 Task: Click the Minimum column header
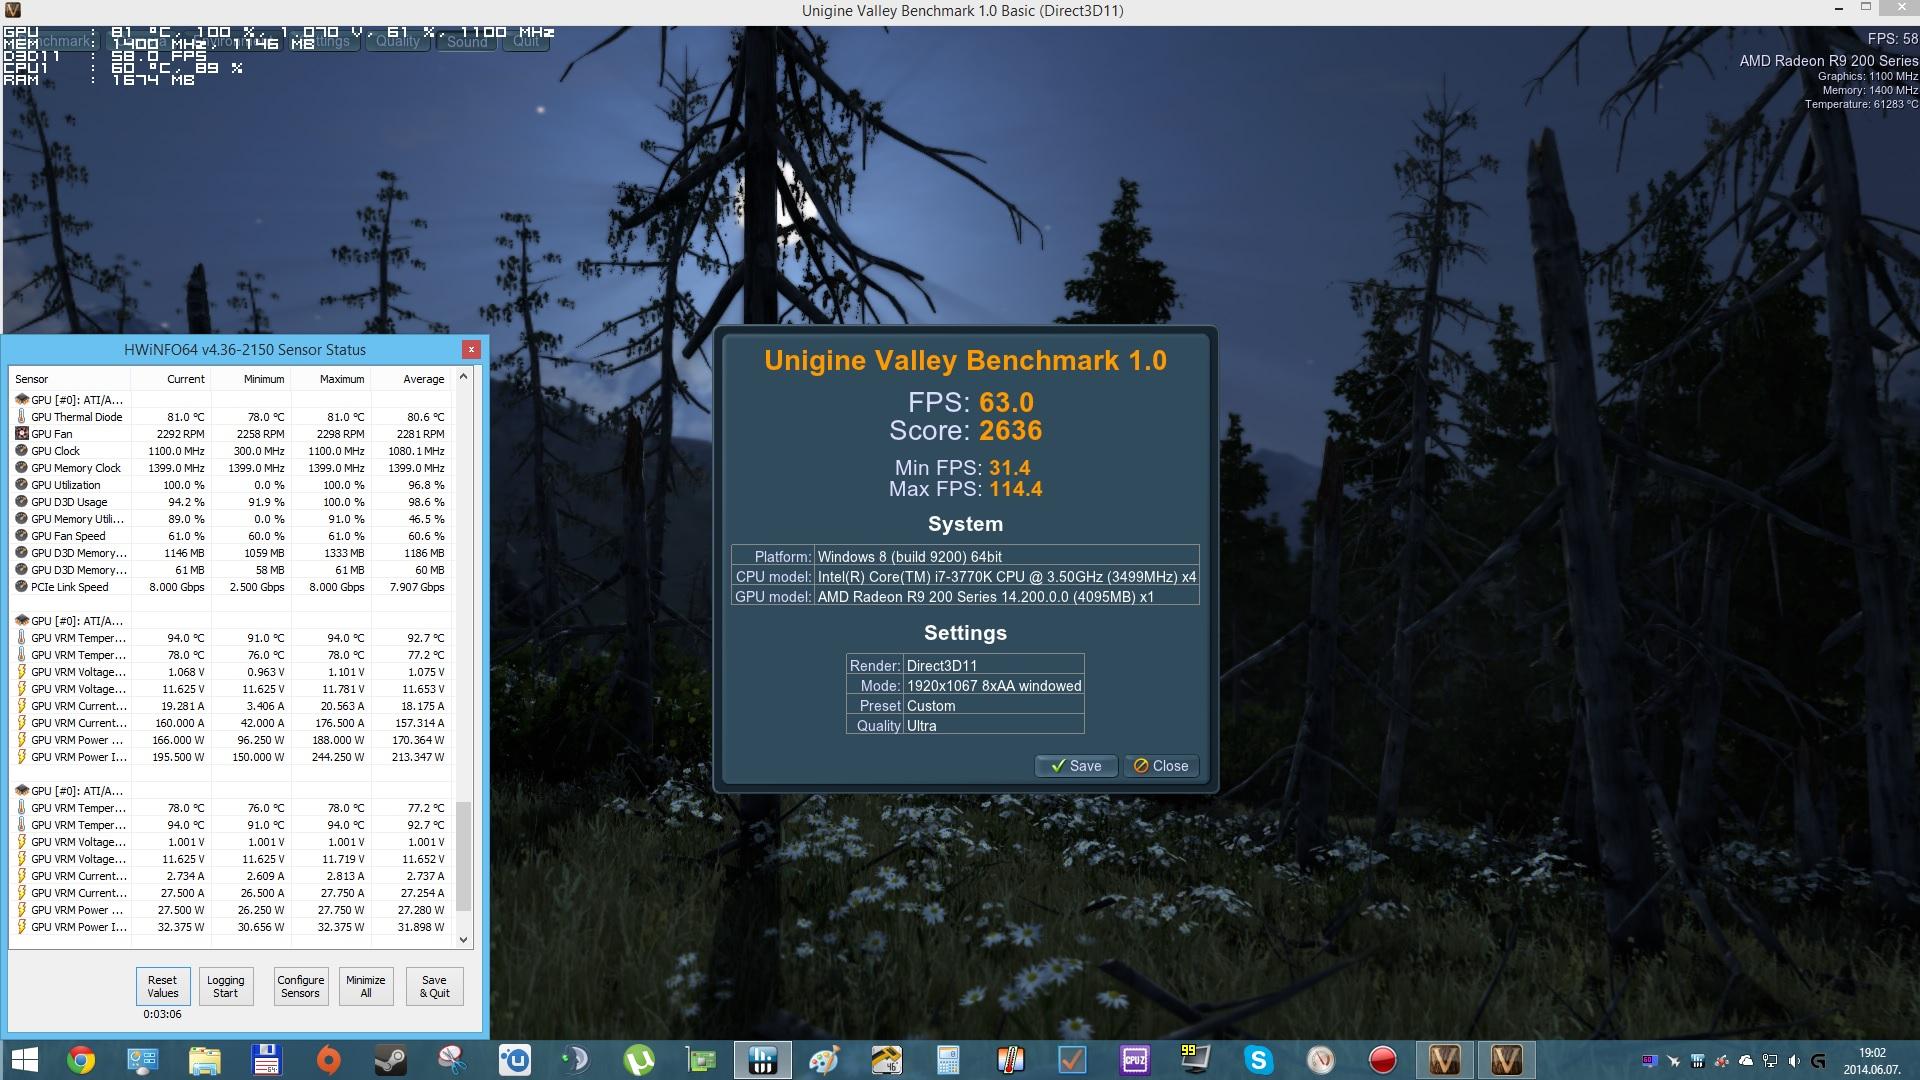coord(249,379)
